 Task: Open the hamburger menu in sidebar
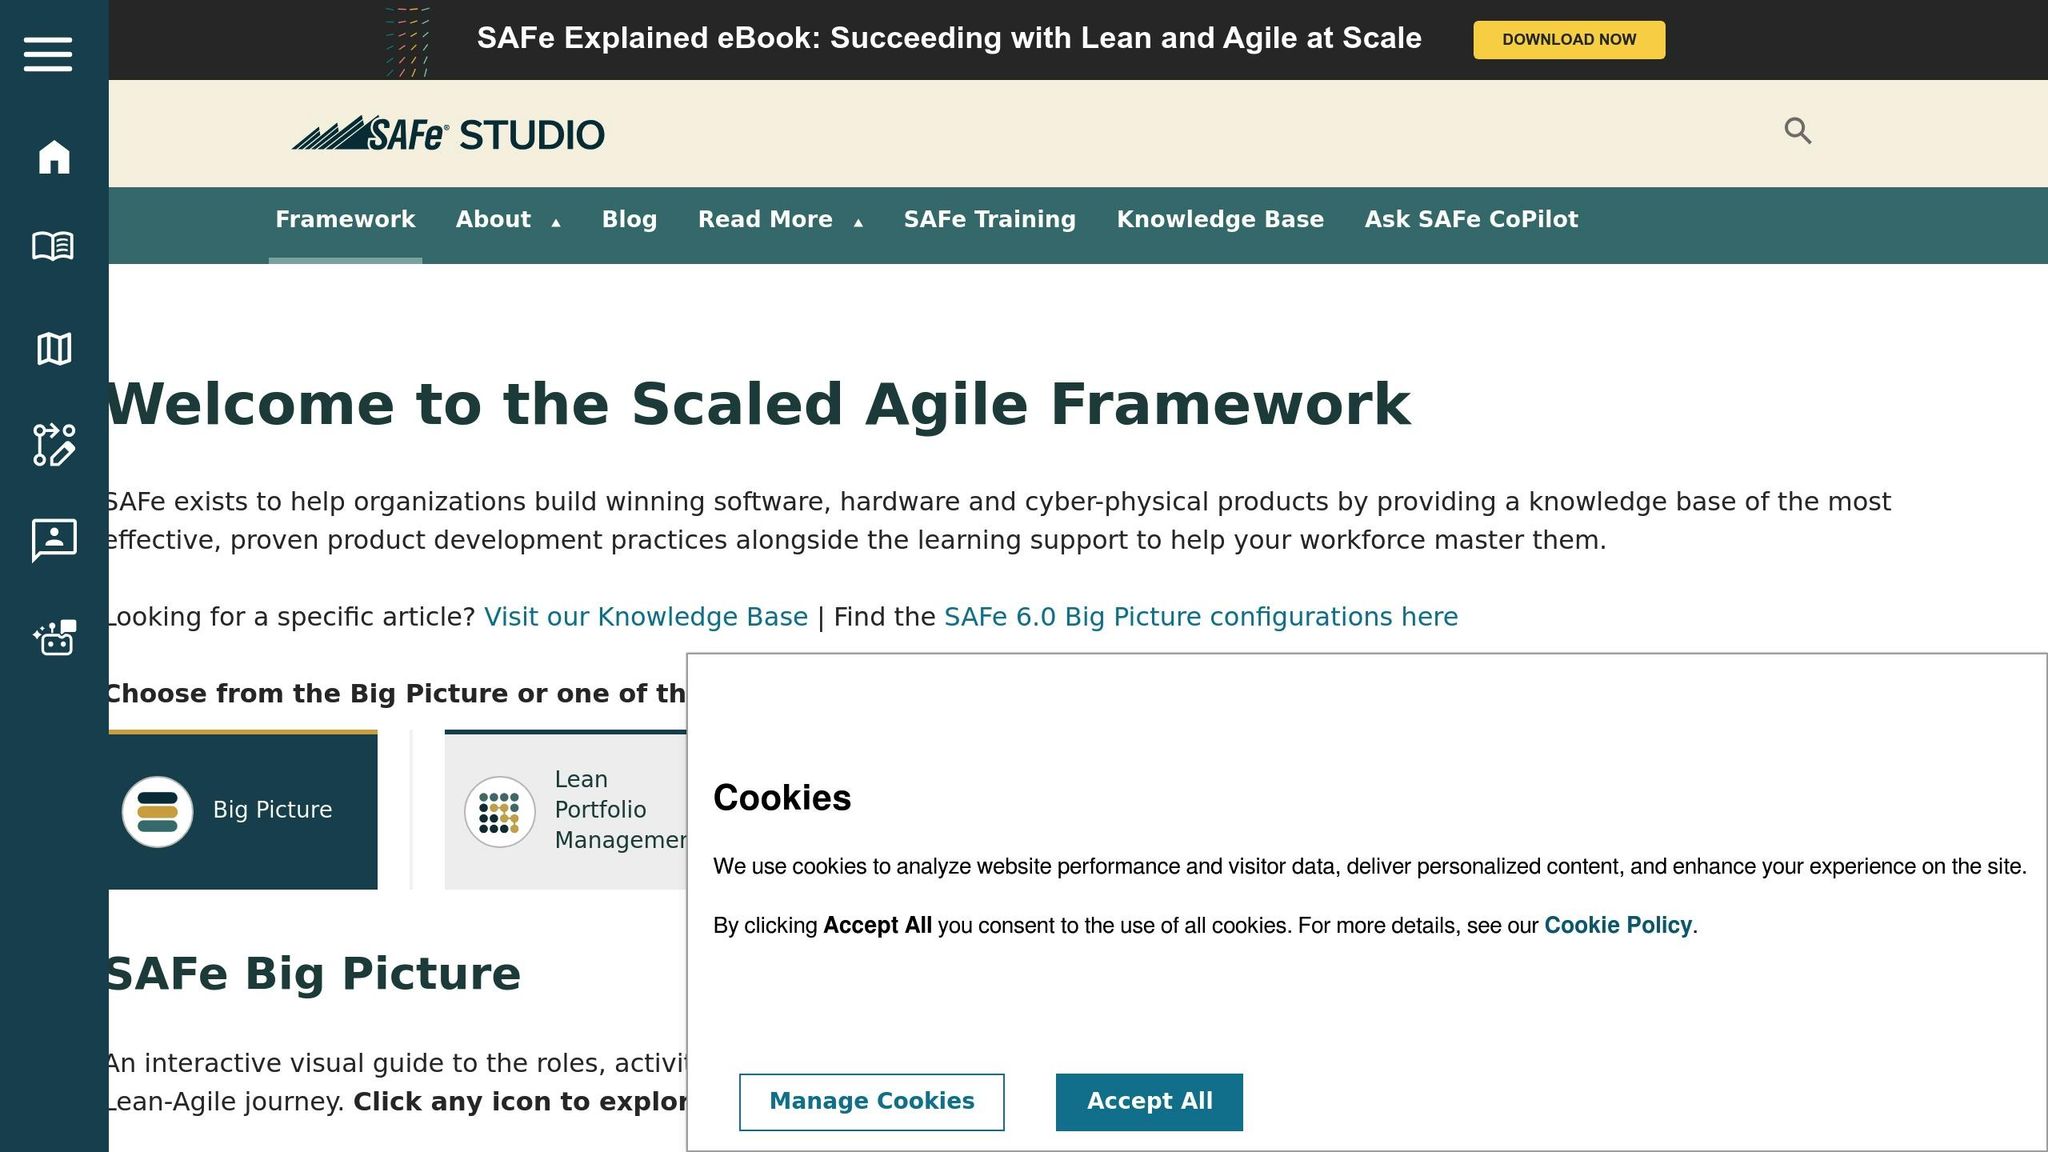point(48,54)
